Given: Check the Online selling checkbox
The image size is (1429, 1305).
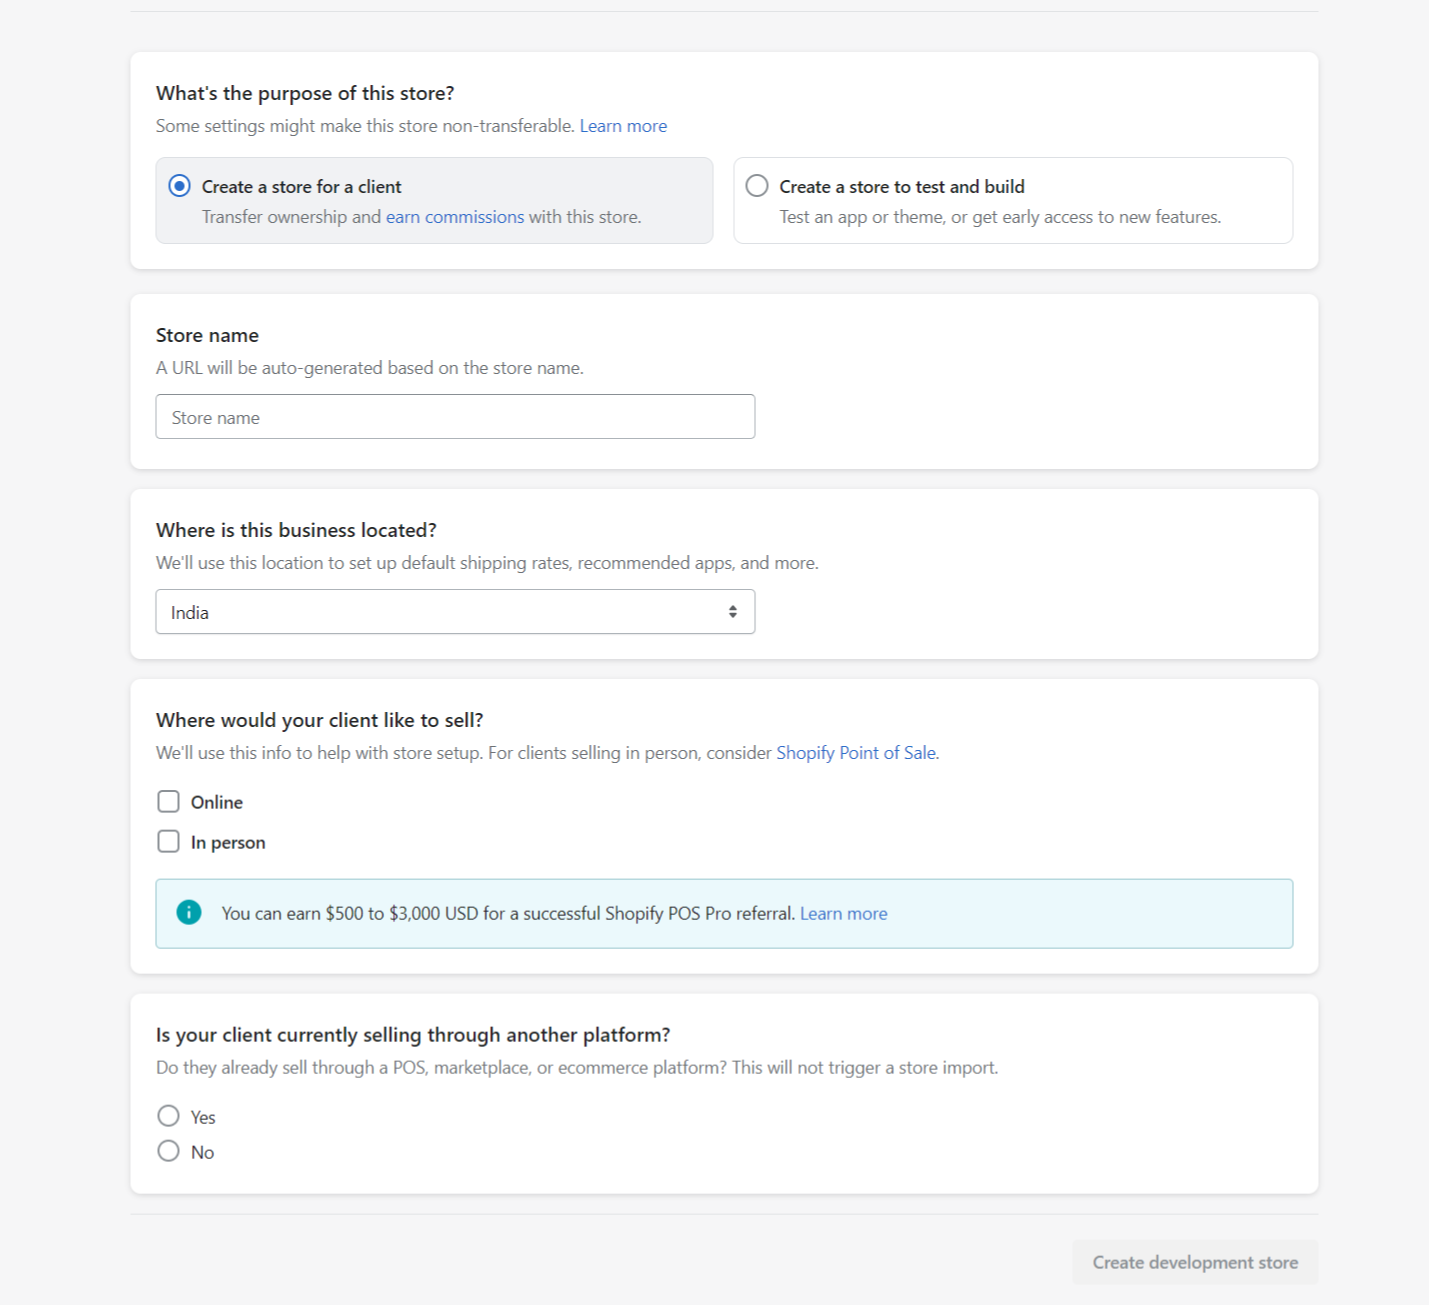Looking at the screenshot, I should (x=168, y=802).
